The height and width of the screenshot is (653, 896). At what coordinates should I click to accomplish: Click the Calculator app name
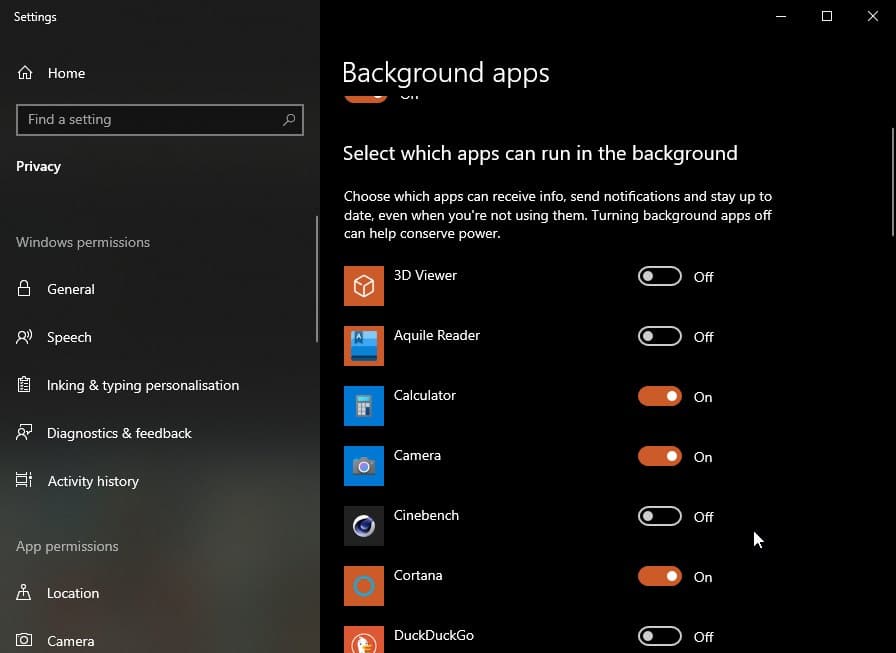(425, 395)
